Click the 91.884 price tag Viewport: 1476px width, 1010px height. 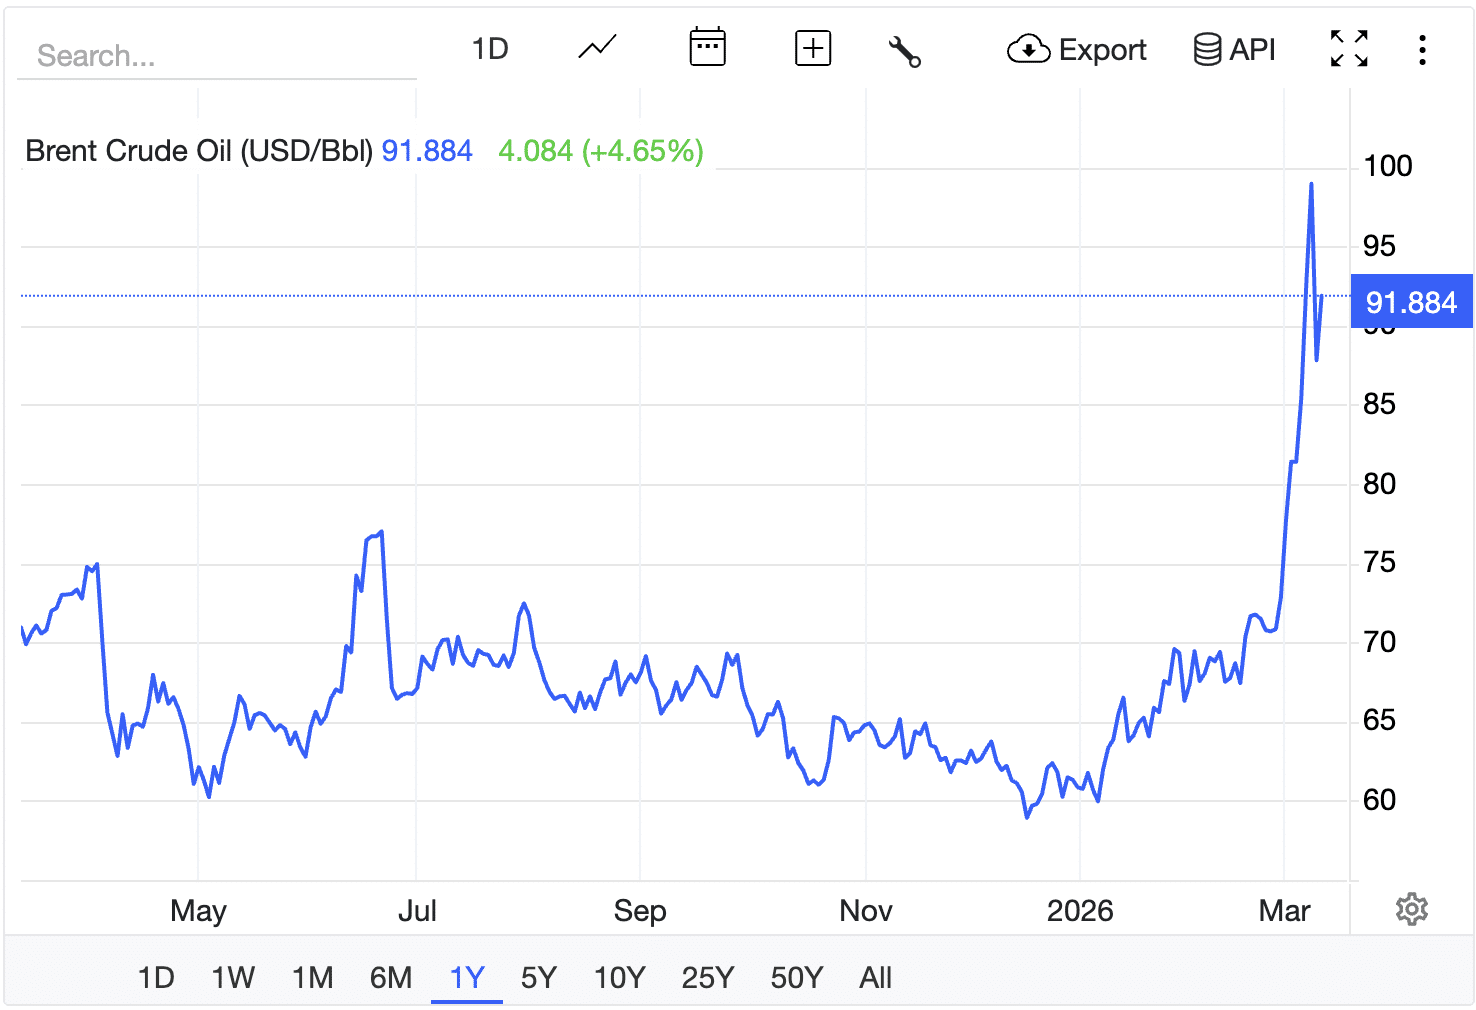[x=1411, y=302]
